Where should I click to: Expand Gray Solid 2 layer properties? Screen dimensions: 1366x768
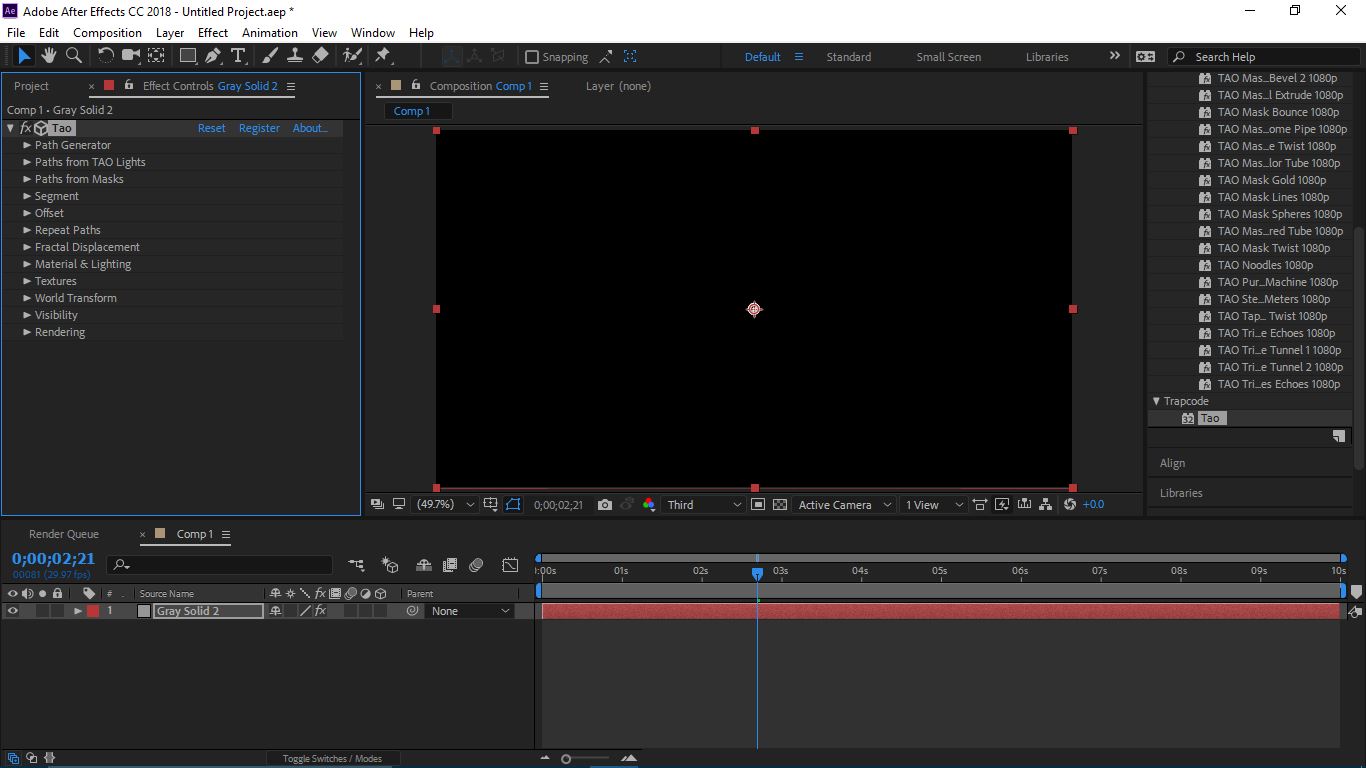coord(78,611)
